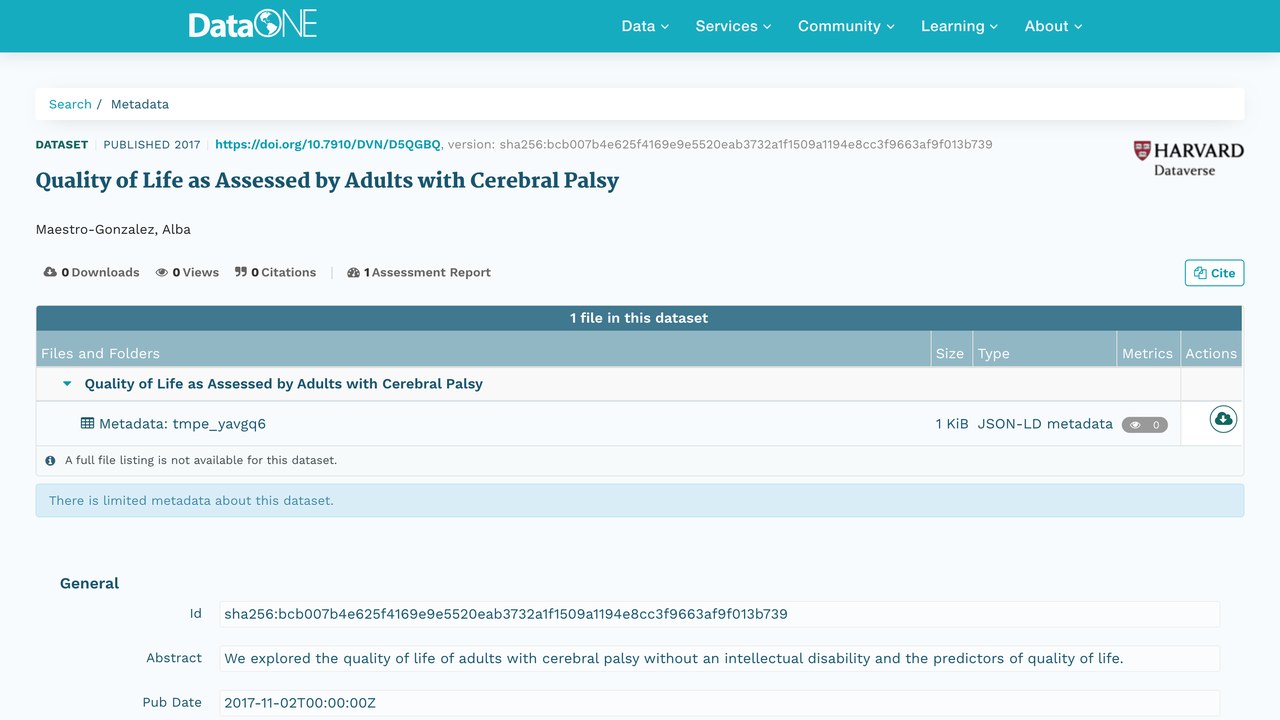The height and width of the screenshot is (720, 1280).
Task: Click the Downloads cloud icon
Action: point(50,272)
